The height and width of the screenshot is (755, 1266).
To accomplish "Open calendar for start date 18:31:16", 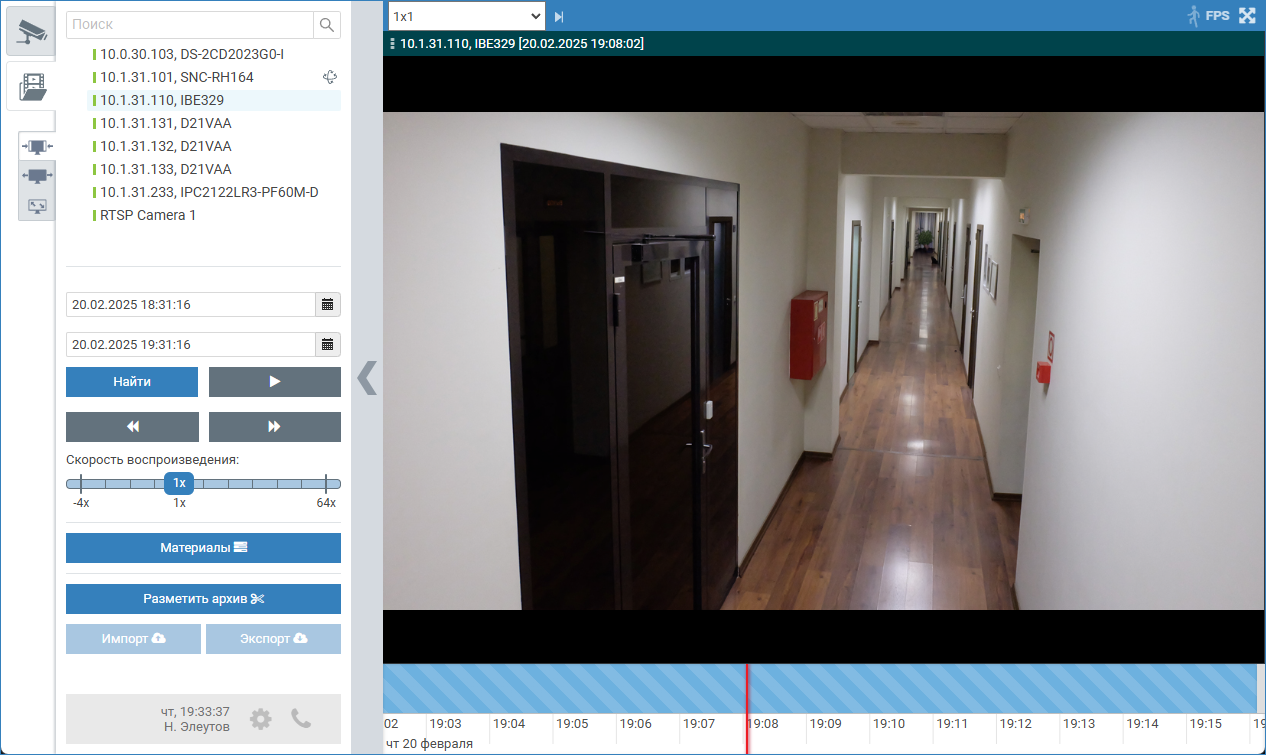I will 327,304.
